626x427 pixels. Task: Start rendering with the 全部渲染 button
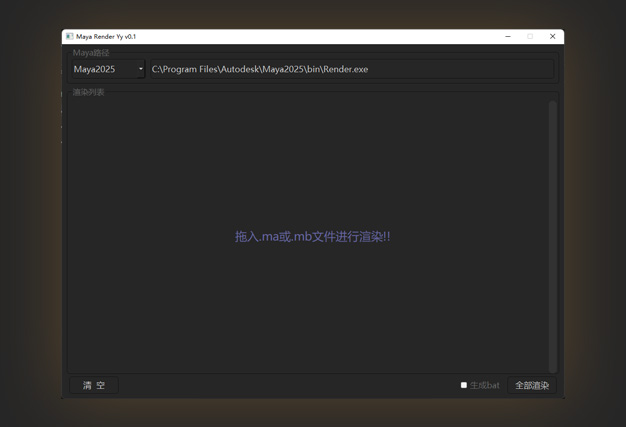coord(531,385)
